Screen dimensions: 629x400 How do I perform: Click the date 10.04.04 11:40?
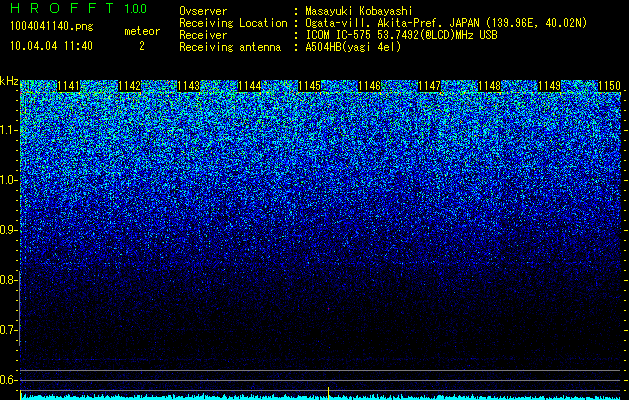click(x=51, y=46)
